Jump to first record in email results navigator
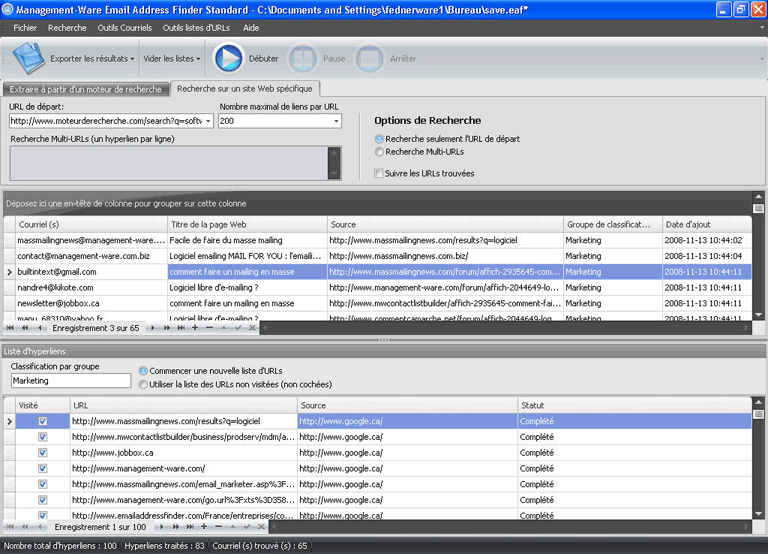768x554 pixels. pos(11,328)
